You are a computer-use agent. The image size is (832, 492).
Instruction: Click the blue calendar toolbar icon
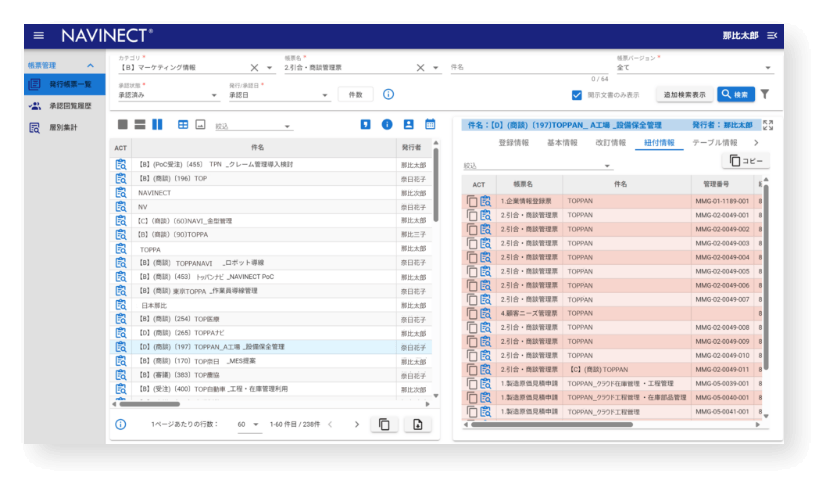430,124
